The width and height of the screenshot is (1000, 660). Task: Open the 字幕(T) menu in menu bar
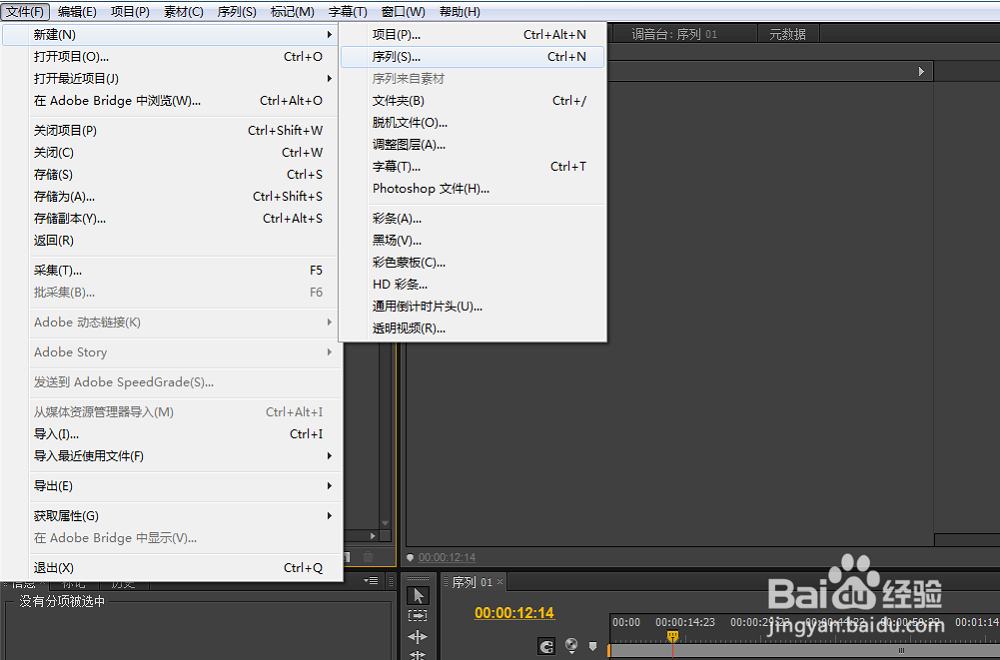click(348, 11)
